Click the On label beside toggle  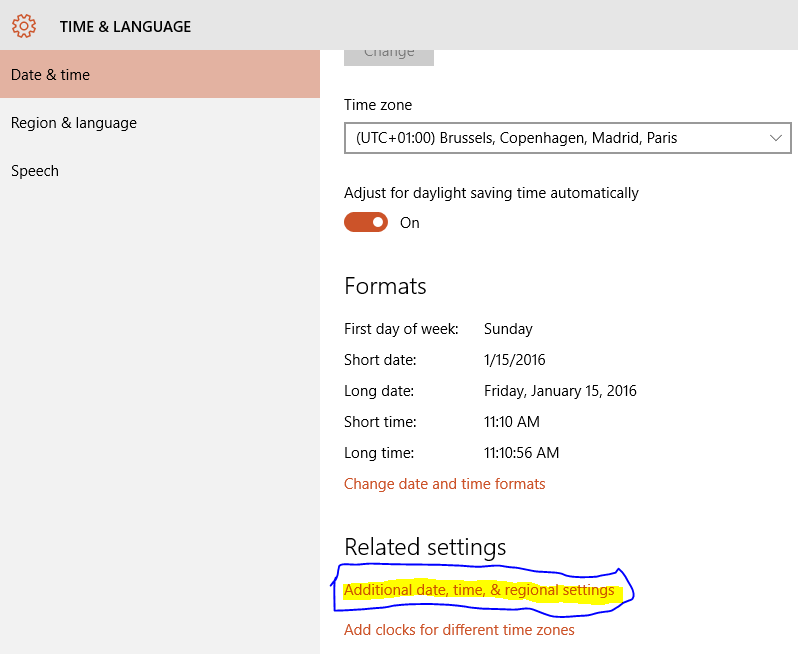[x=410, y=223]
